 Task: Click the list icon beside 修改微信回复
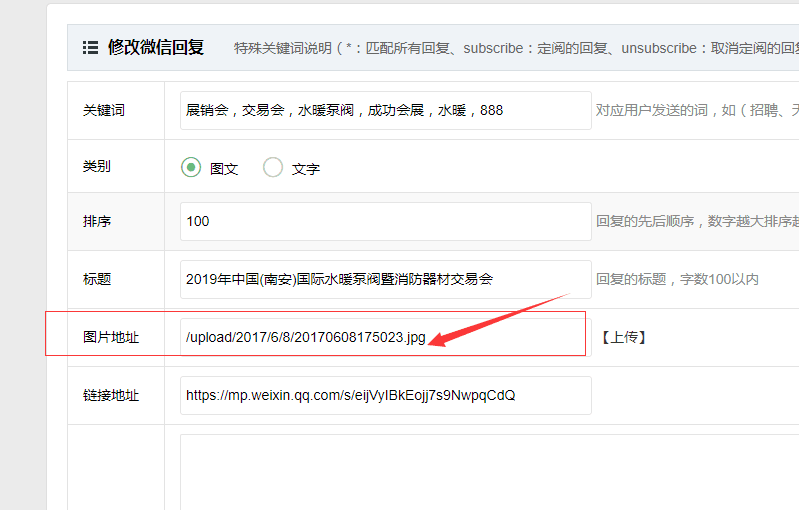pyautogui.click(x=90, y=47)
